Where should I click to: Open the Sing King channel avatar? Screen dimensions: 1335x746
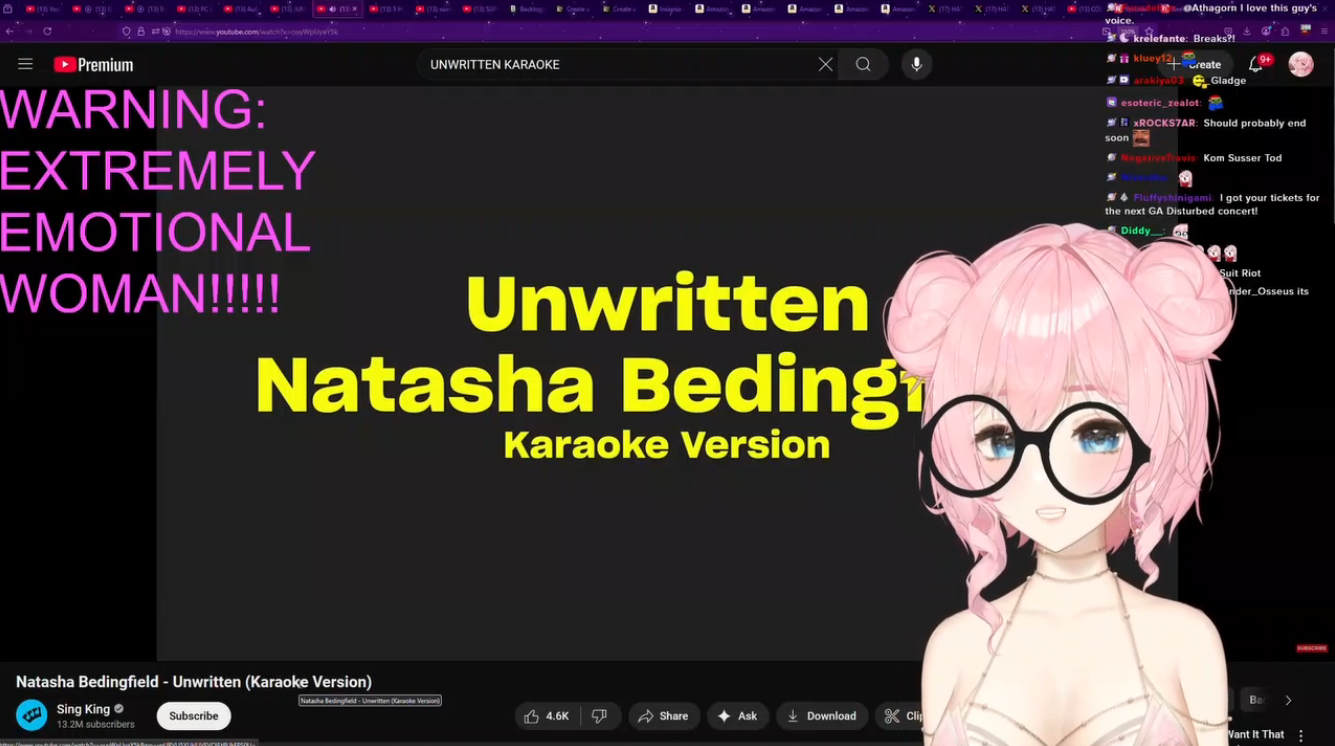(x=32, y=716)
